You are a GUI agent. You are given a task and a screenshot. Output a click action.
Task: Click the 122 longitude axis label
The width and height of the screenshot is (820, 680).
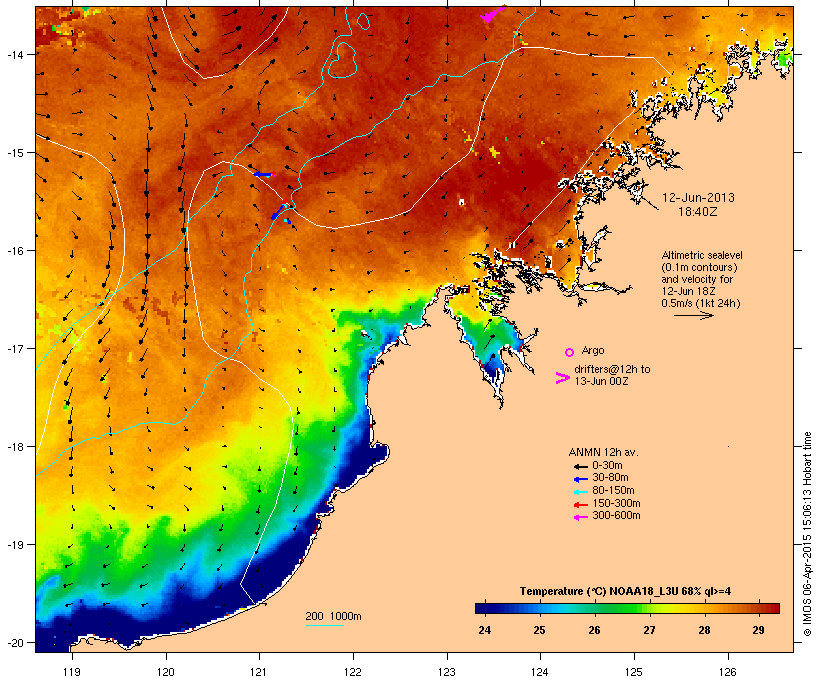tap(353, 672)
